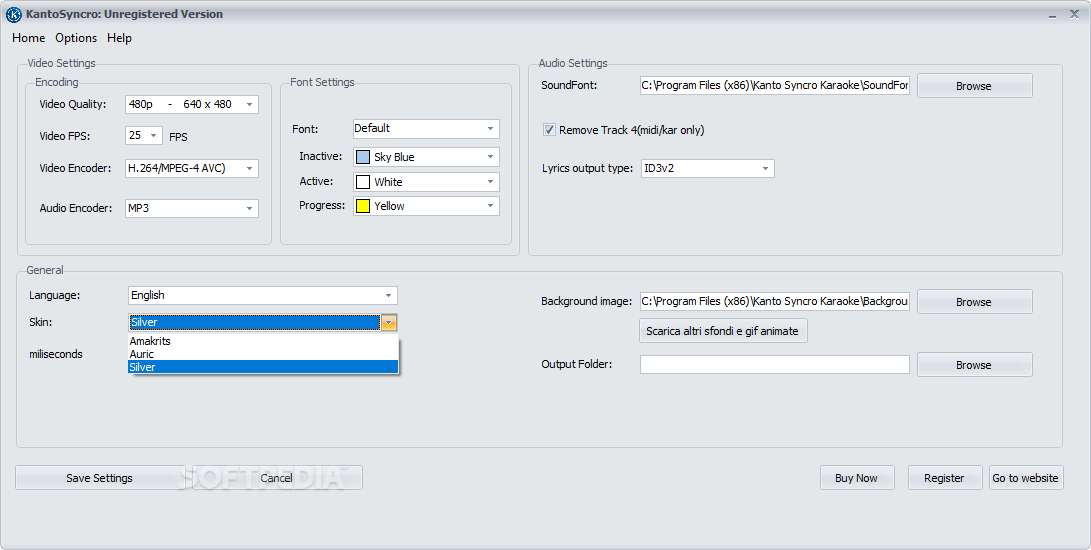
Task: Click Go to website button
Action: click(1026, 478)
